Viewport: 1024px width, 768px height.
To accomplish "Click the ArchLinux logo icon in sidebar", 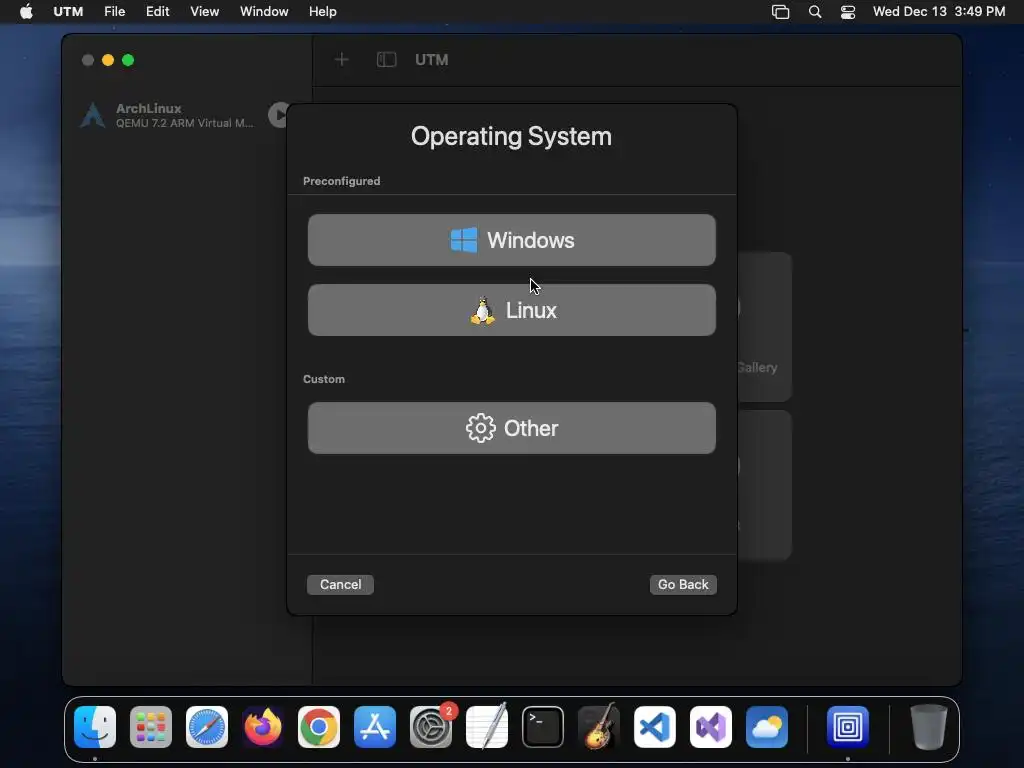I will (92, 116).
